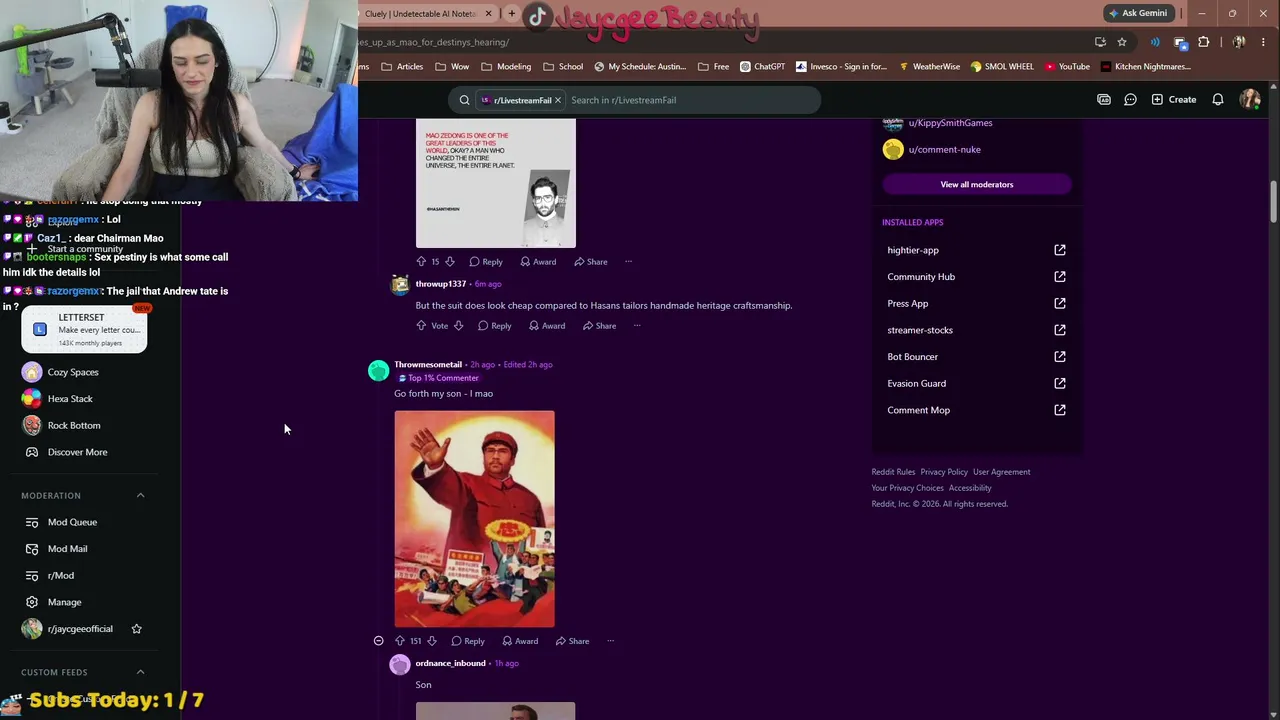Viewport: 1280px width, 720px height.
Task: Collapse the Custom Feeds sidebar section
Action: pyautogui.click(x=140, y=672)
